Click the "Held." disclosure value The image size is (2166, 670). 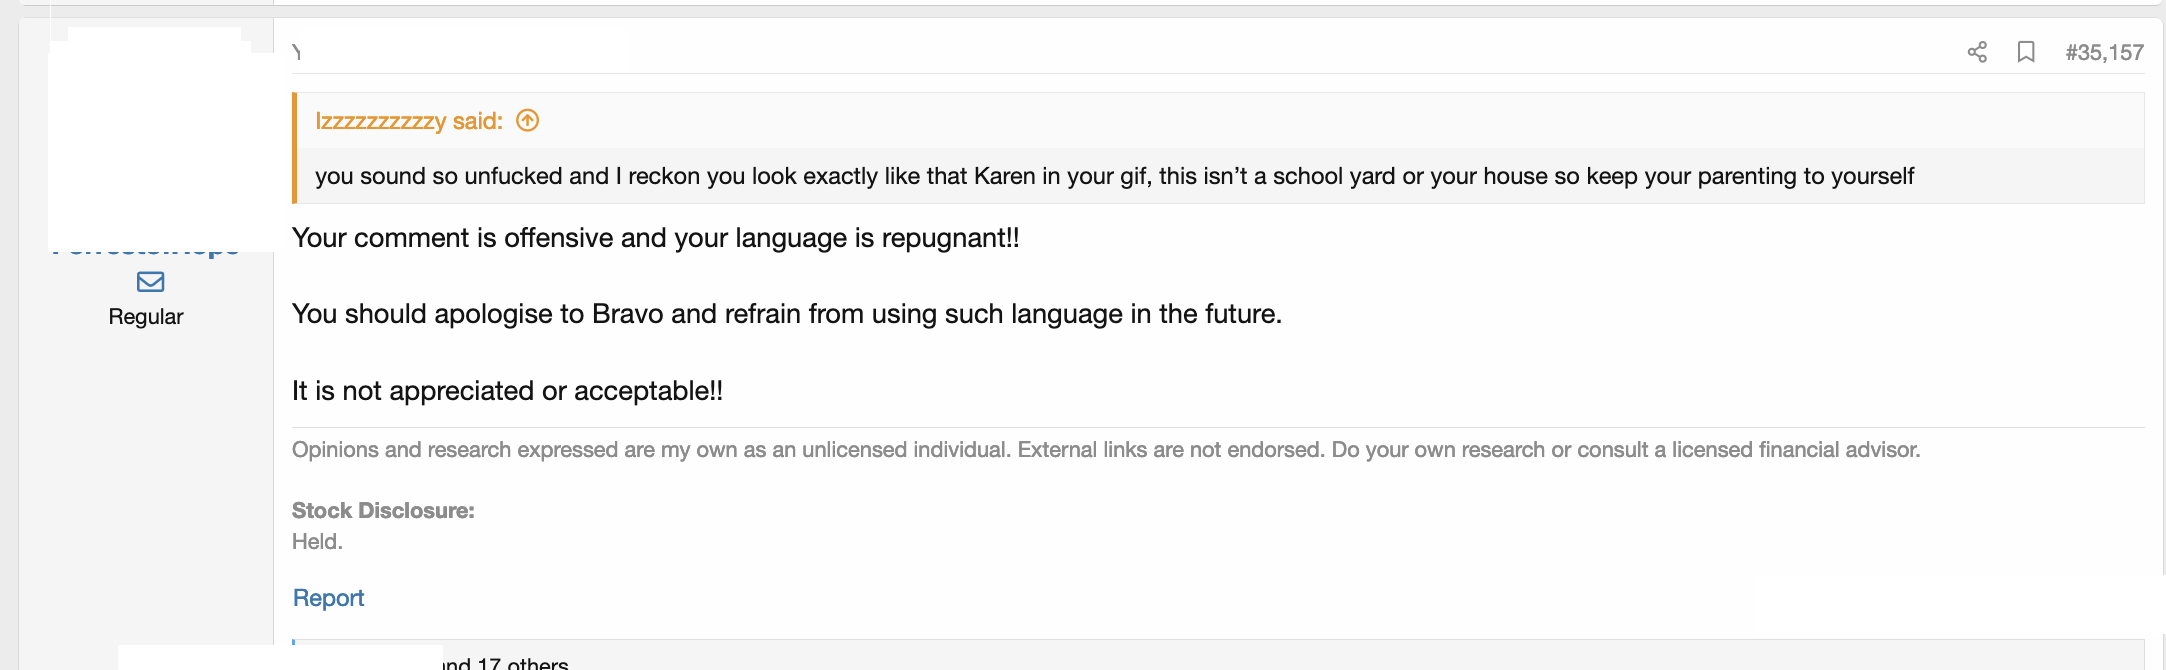coord(317,542)
